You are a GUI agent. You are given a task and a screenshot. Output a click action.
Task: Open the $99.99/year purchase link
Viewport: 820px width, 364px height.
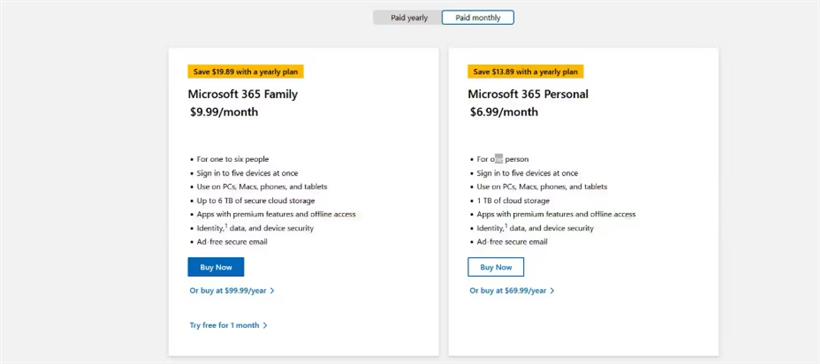coord(228,291)
